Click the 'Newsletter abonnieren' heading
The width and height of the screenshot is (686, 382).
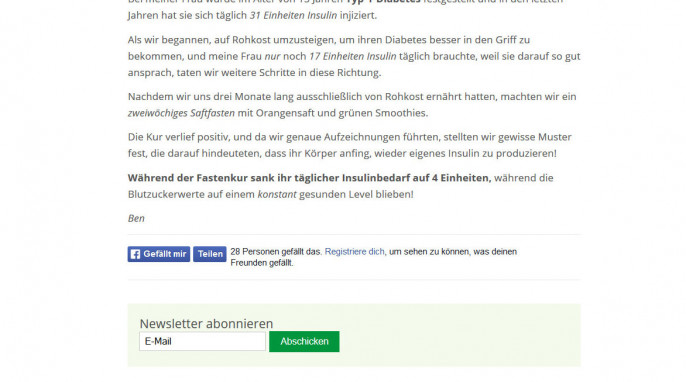206,323
